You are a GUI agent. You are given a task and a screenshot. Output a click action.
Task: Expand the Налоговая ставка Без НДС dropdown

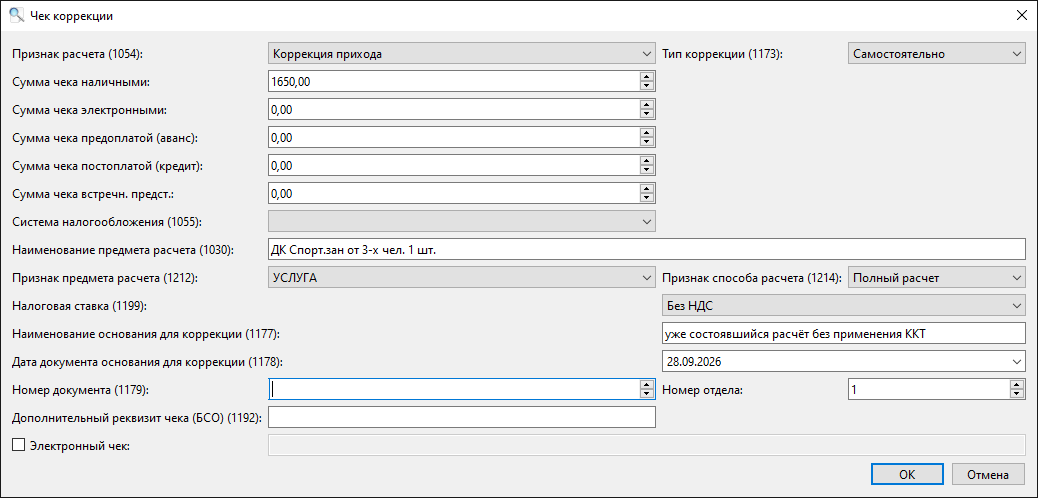point(843,305)
